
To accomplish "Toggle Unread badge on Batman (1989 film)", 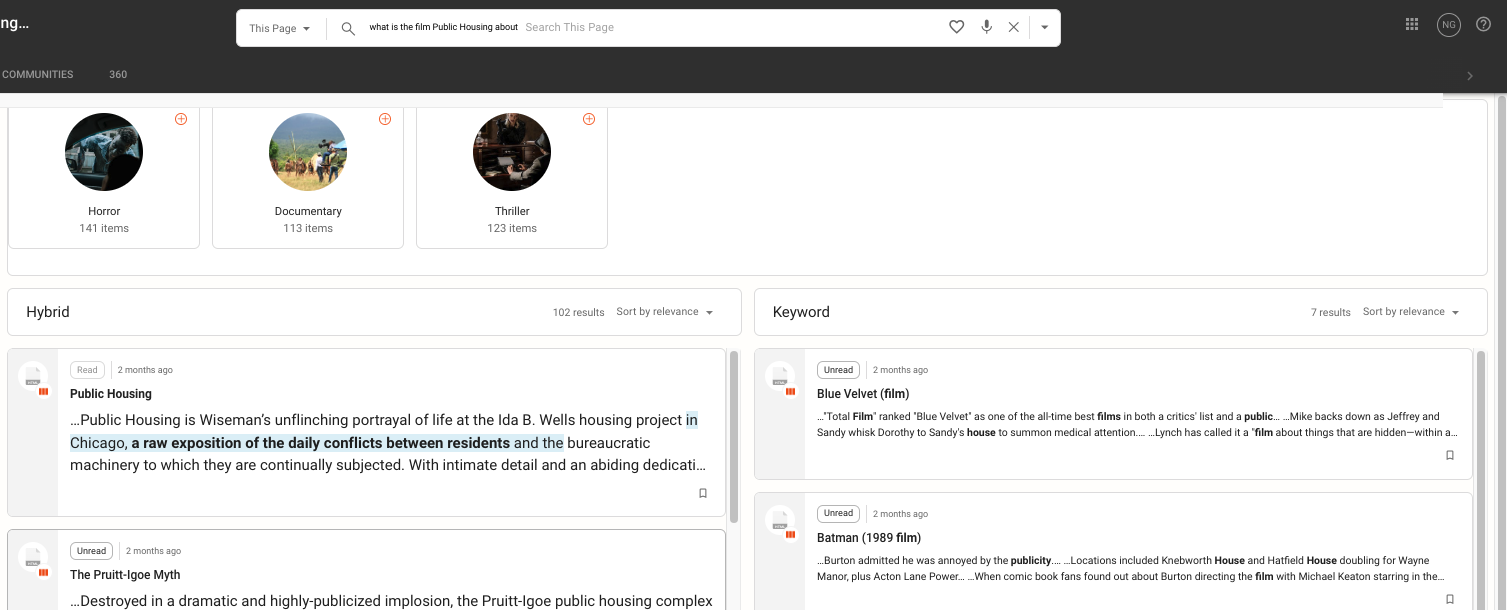I will (x=838, y=514).
